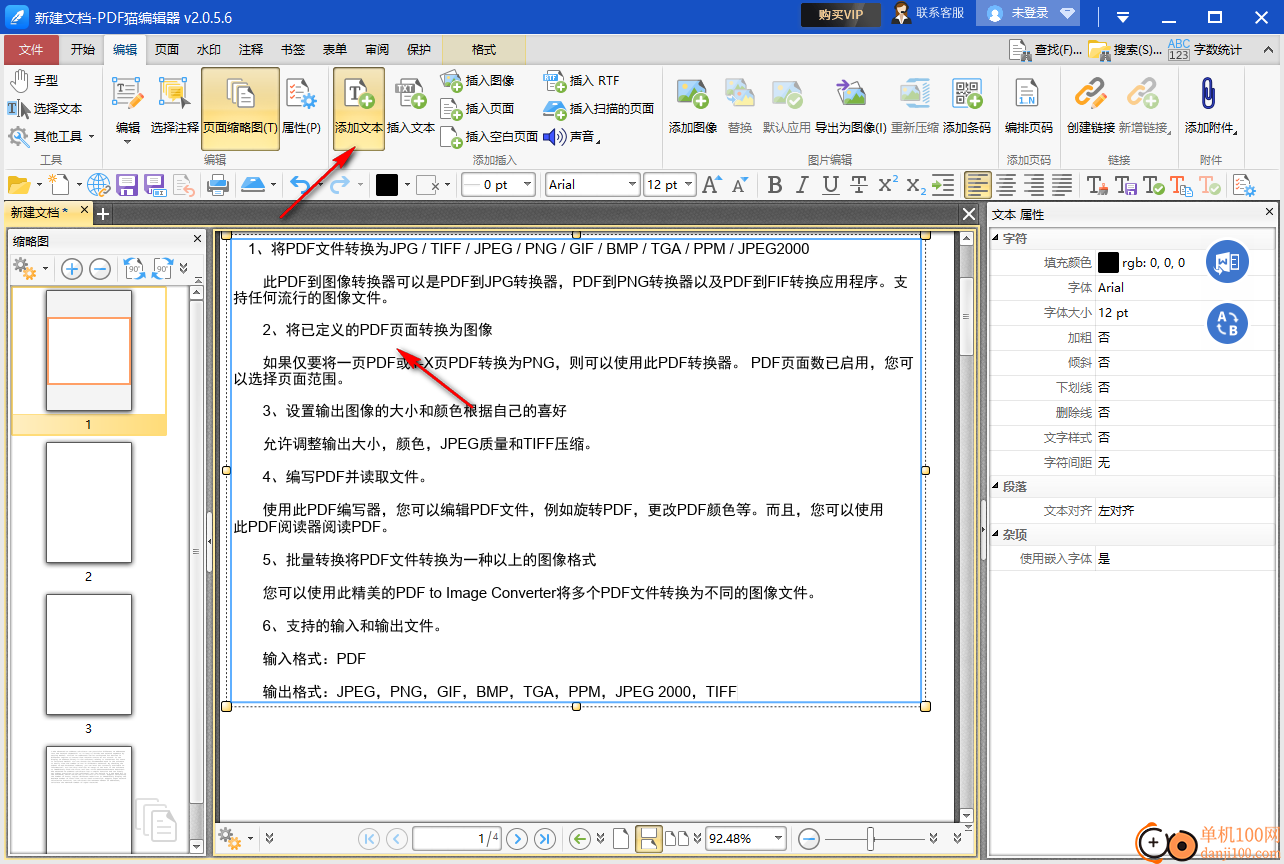Click the black text color swatch in toolbar
Screen dimensions: 1284x864
click(x=387, y=185)
